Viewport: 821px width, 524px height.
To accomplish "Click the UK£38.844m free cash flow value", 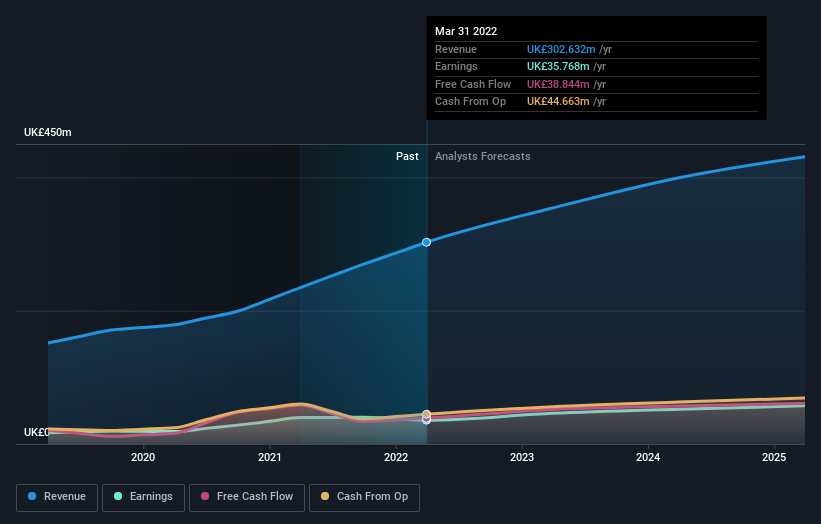I will 558,84.
